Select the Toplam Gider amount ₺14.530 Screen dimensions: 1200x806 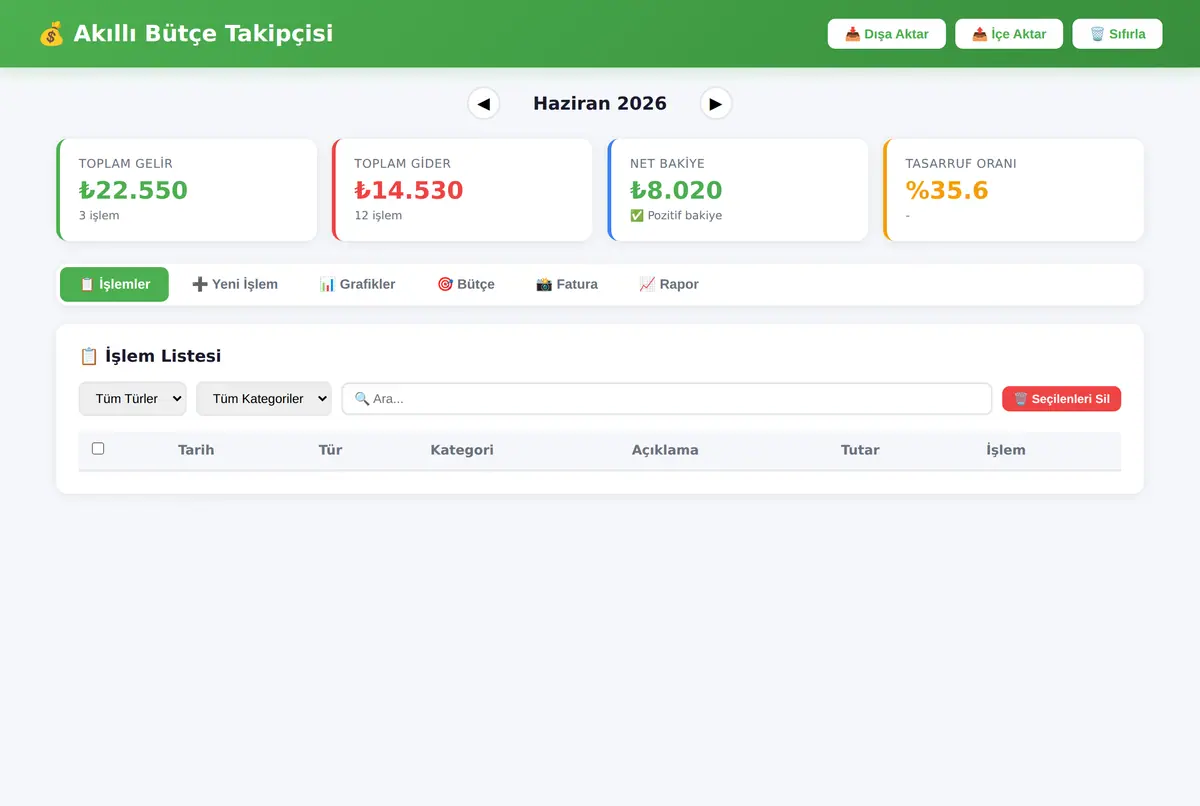(x=409, y=190)
